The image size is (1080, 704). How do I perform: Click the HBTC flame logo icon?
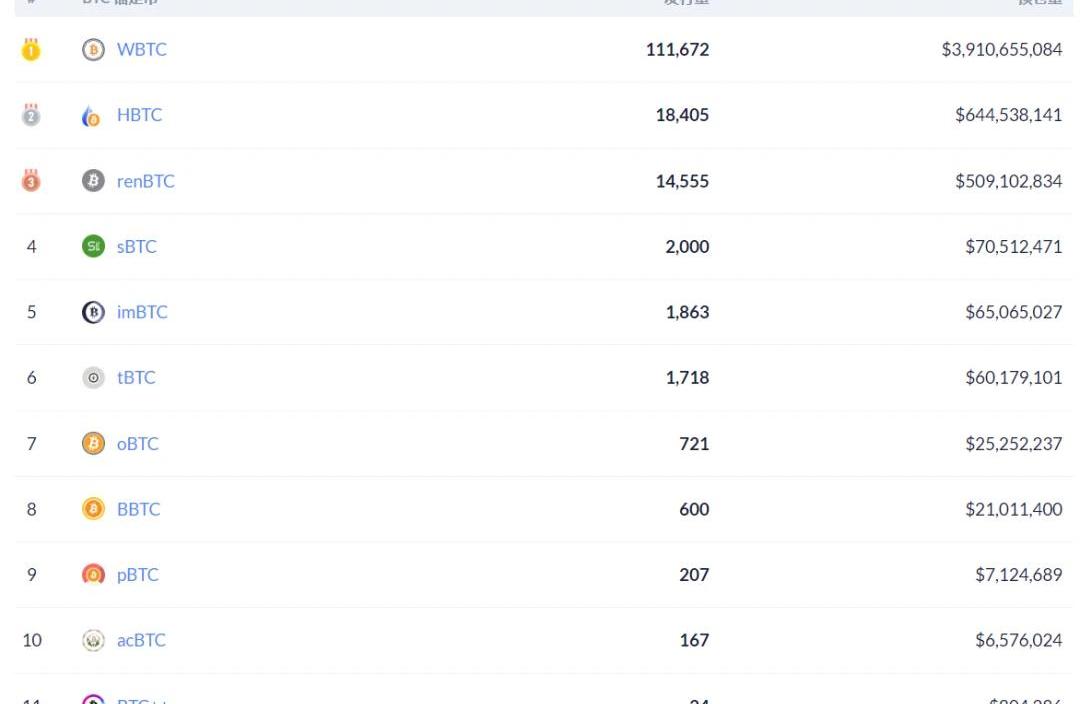91,116
